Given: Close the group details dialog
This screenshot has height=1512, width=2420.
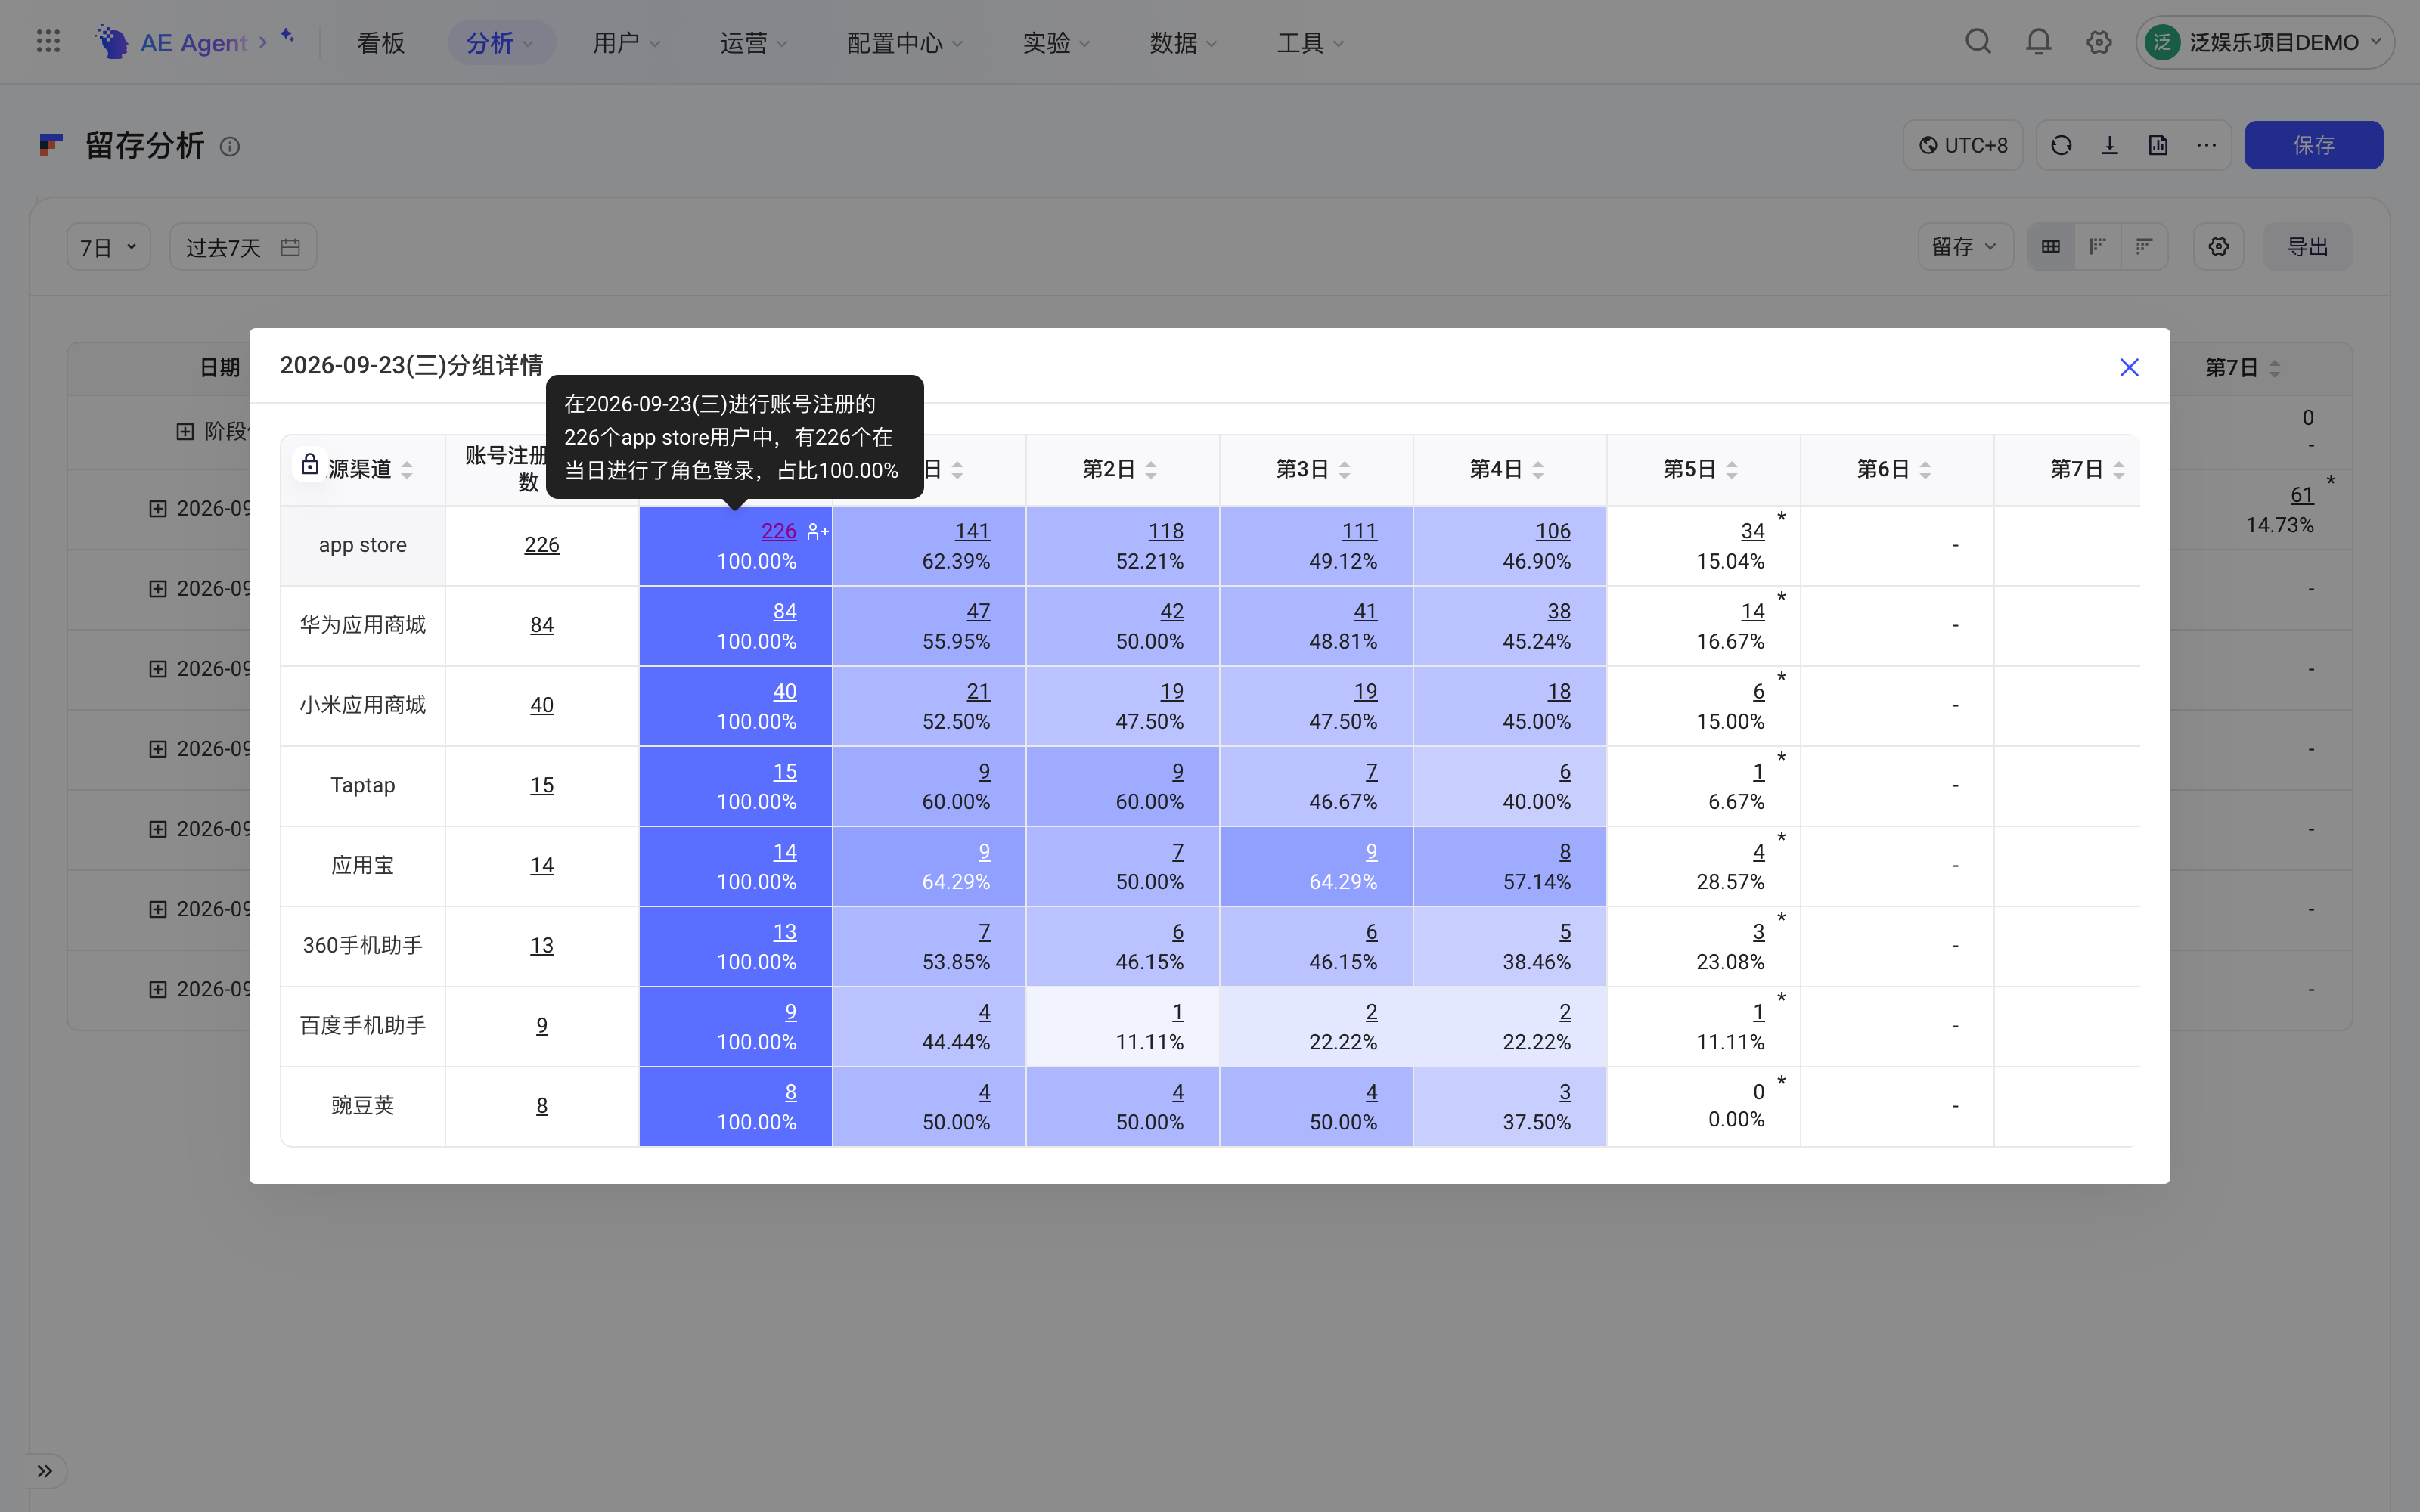Looking at the screenshot, I should coord(2129,367).
